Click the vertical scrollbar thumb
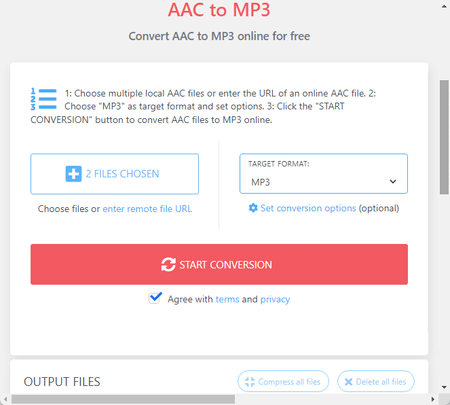 444,137
